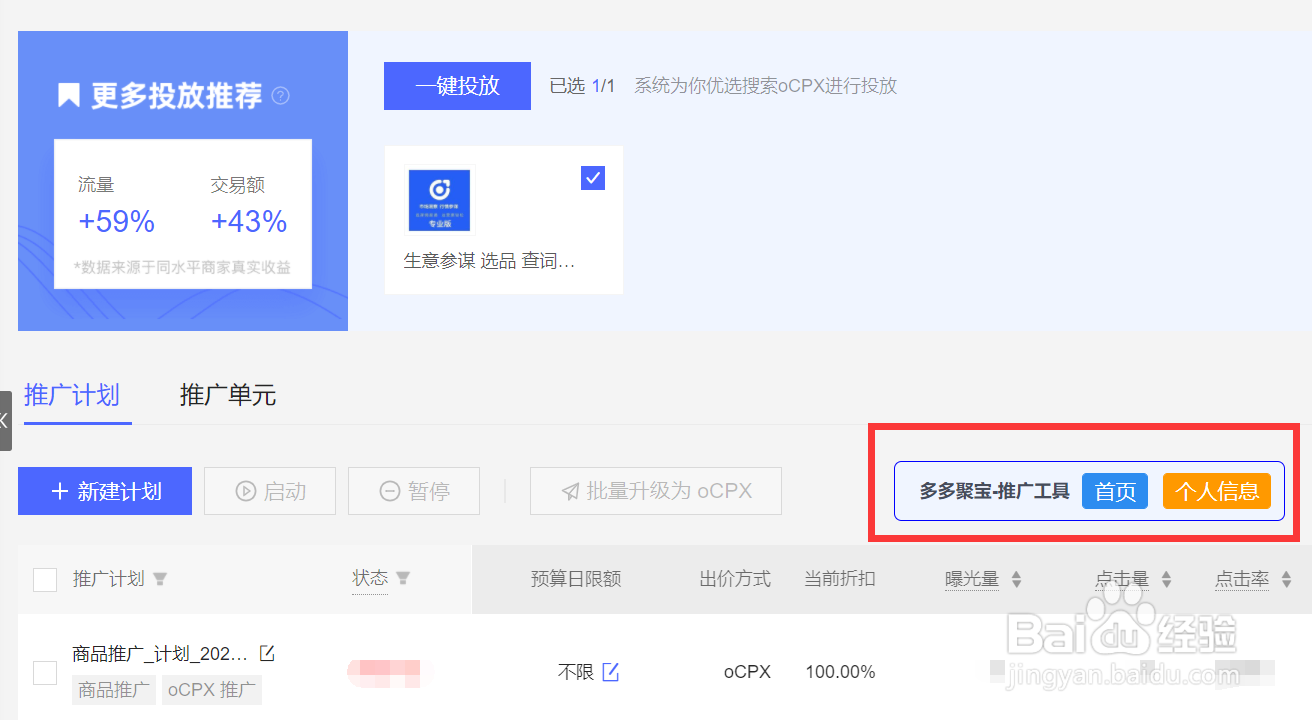Viewport: 1312px width, 720px height.
Task: Expand the collapsed left side panel arrow
Action: point(7,420)
